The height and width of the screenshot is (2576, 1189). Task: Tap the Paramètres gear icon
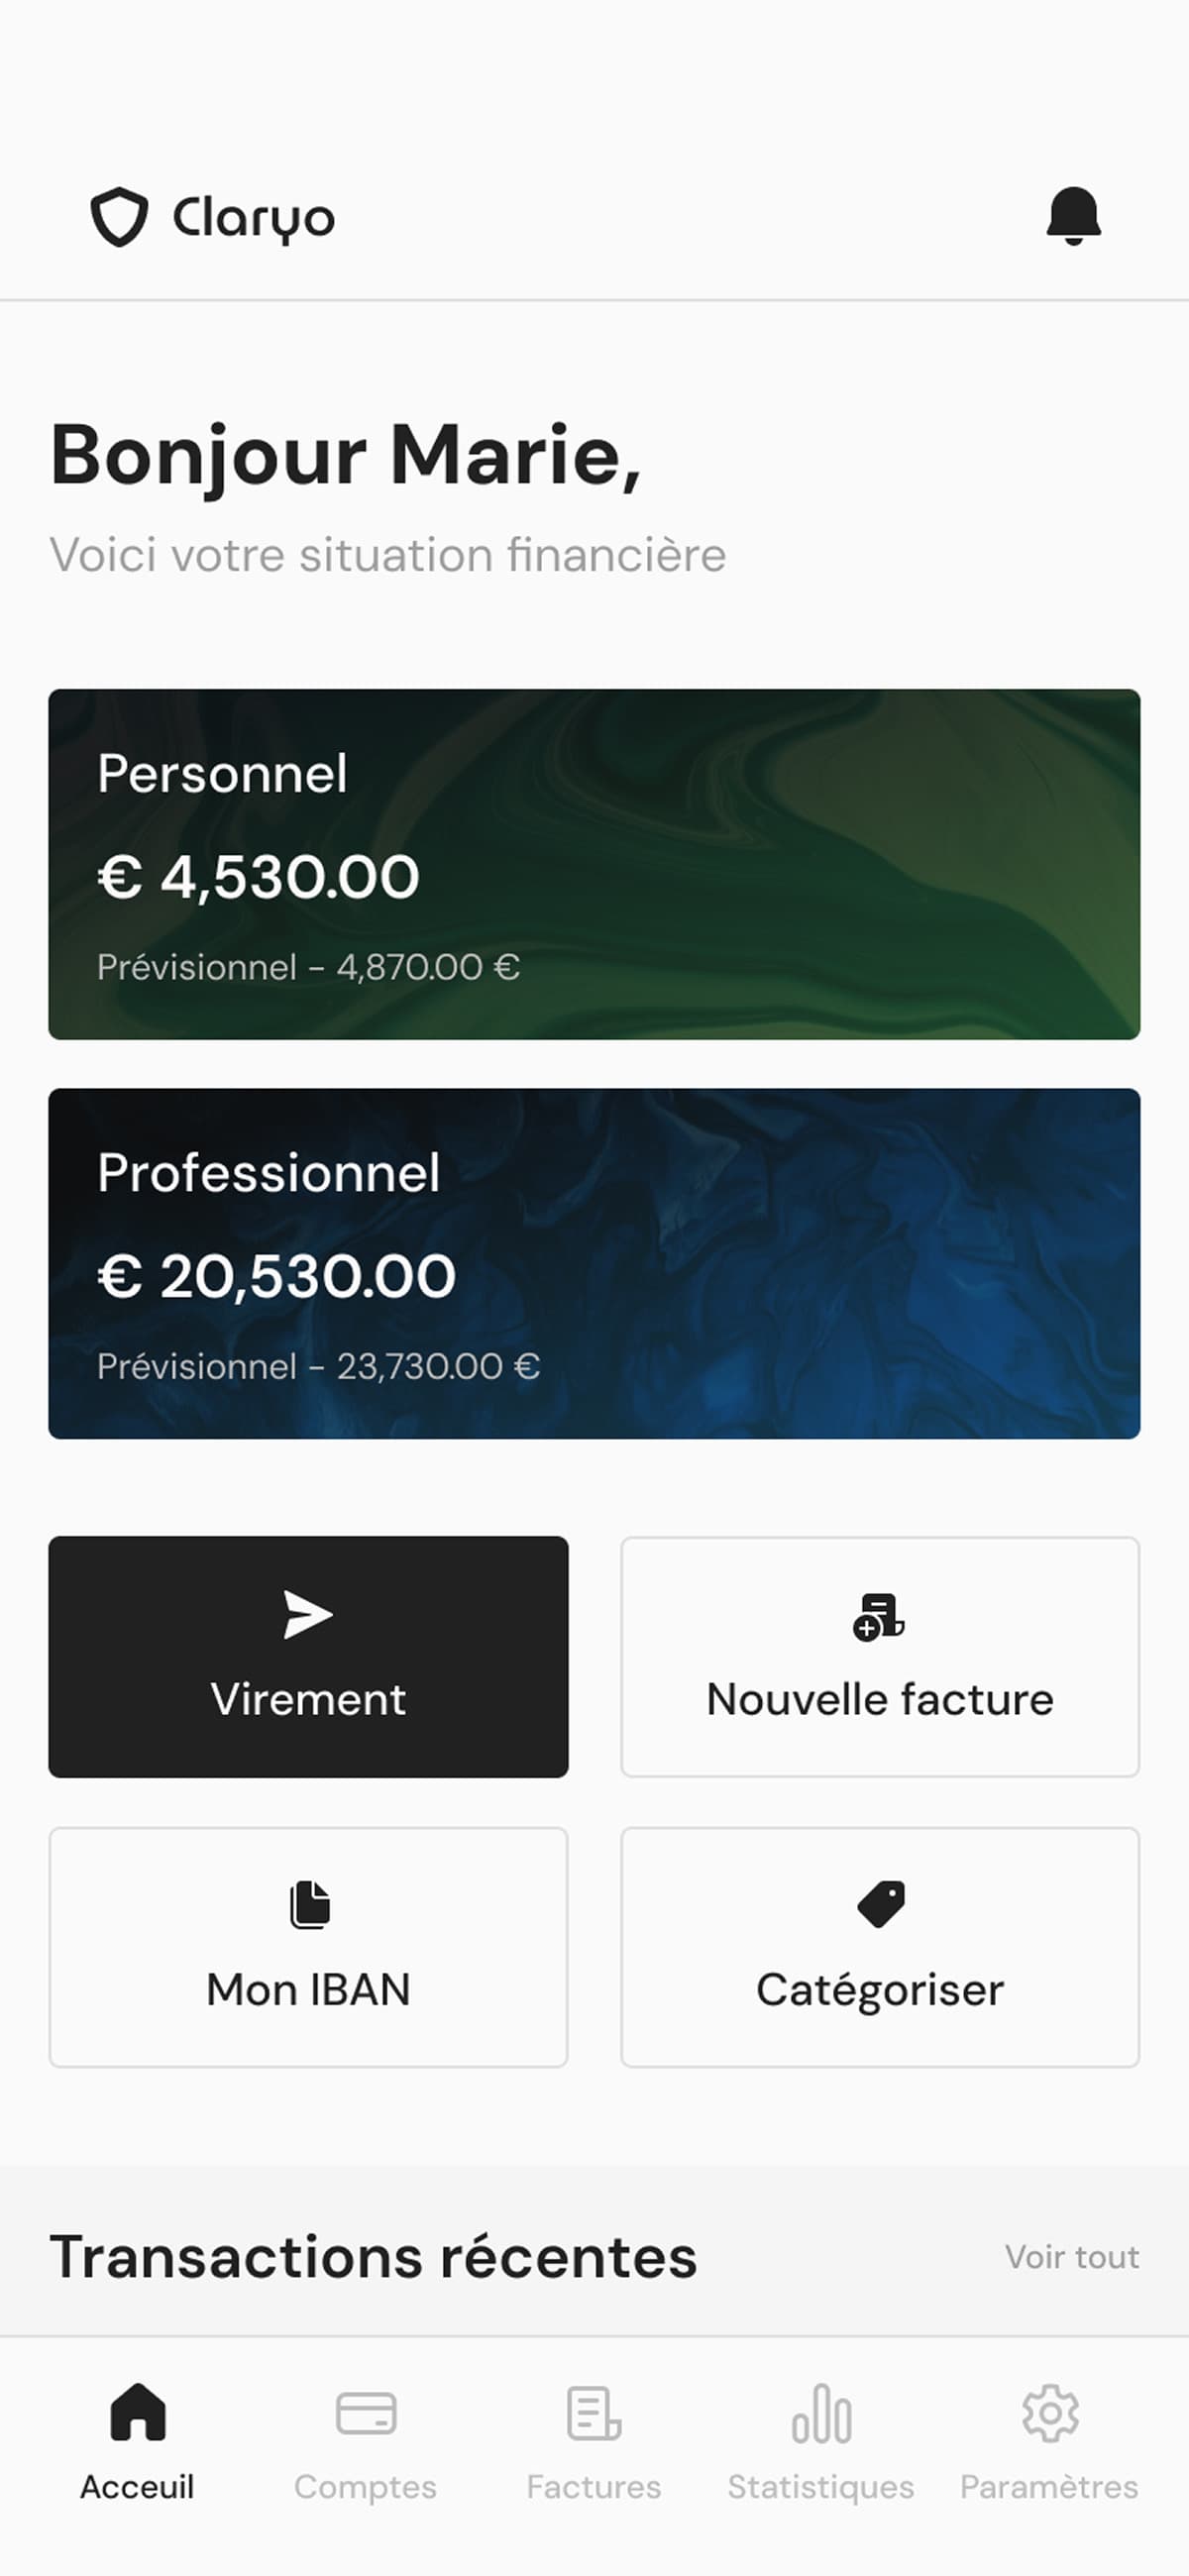coord(1049,2413)
